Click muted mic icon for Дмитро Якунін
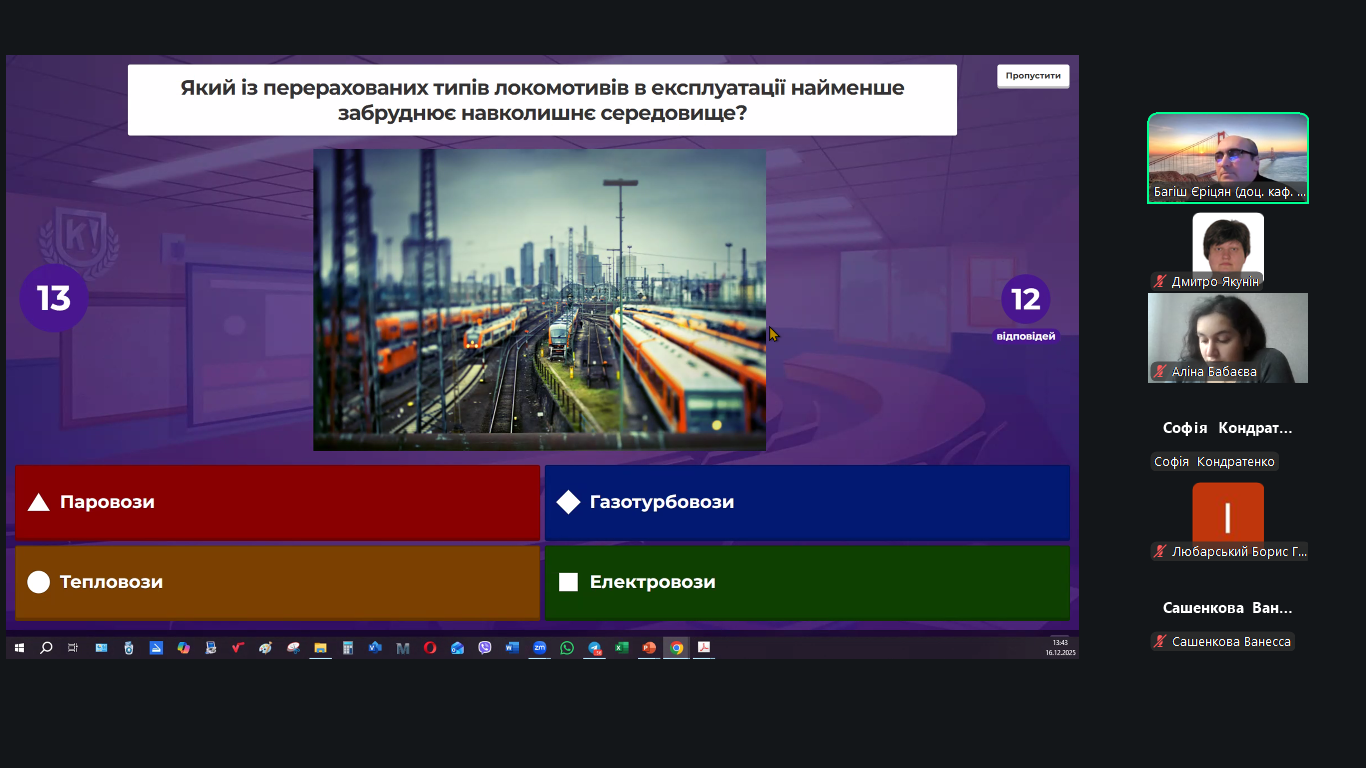 tap(1160, 282)
